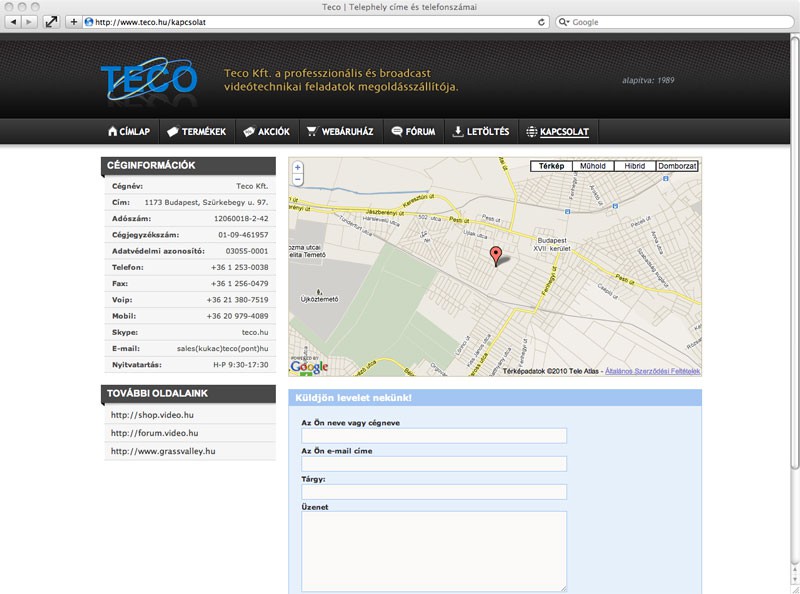Open the Termékek menu item

tap(196, 132)
